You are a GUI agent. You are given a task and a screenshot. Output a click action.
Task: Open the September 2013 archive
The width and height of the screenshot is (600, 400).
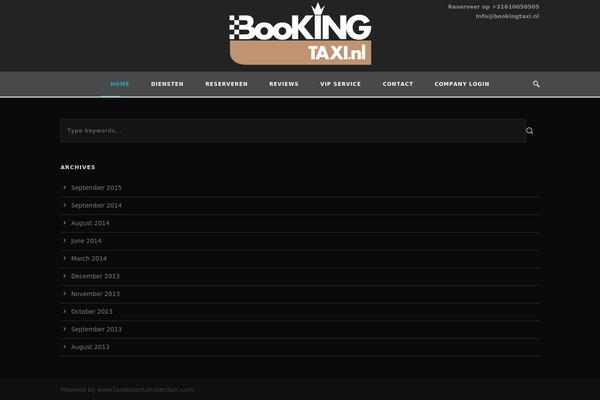pyautogui.click(x=96, y=329)
